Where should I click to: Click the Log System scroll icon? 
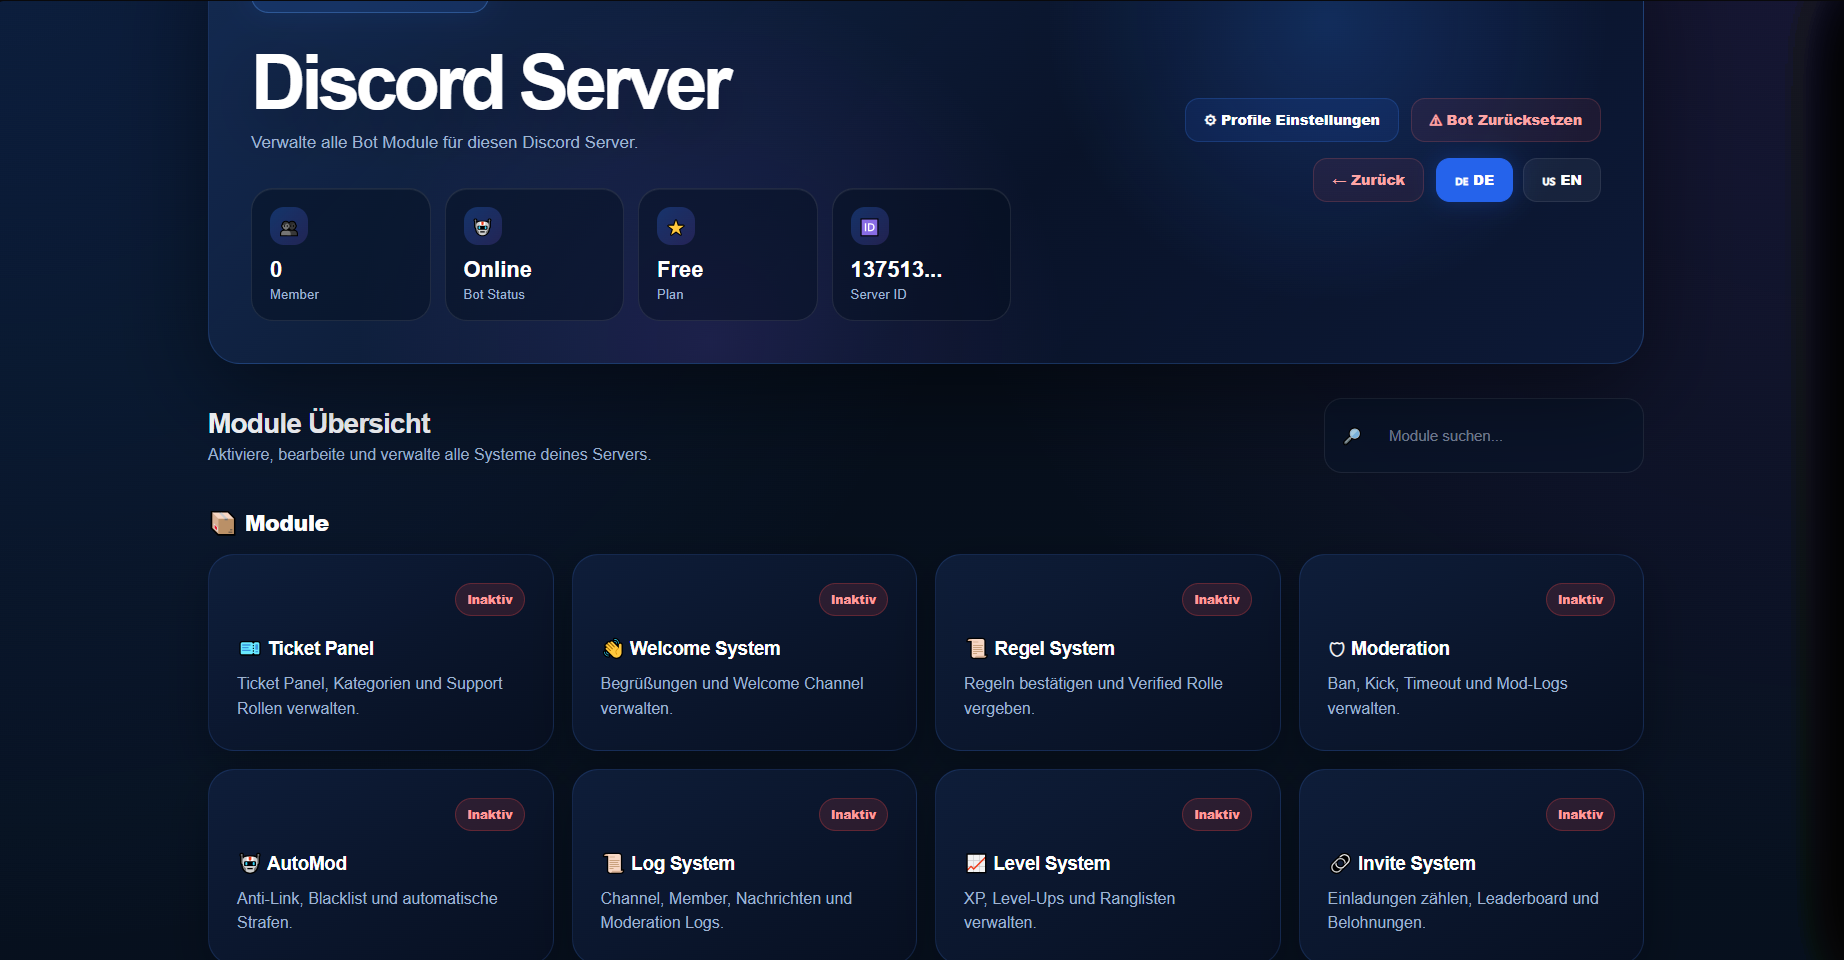pos(613,863)
